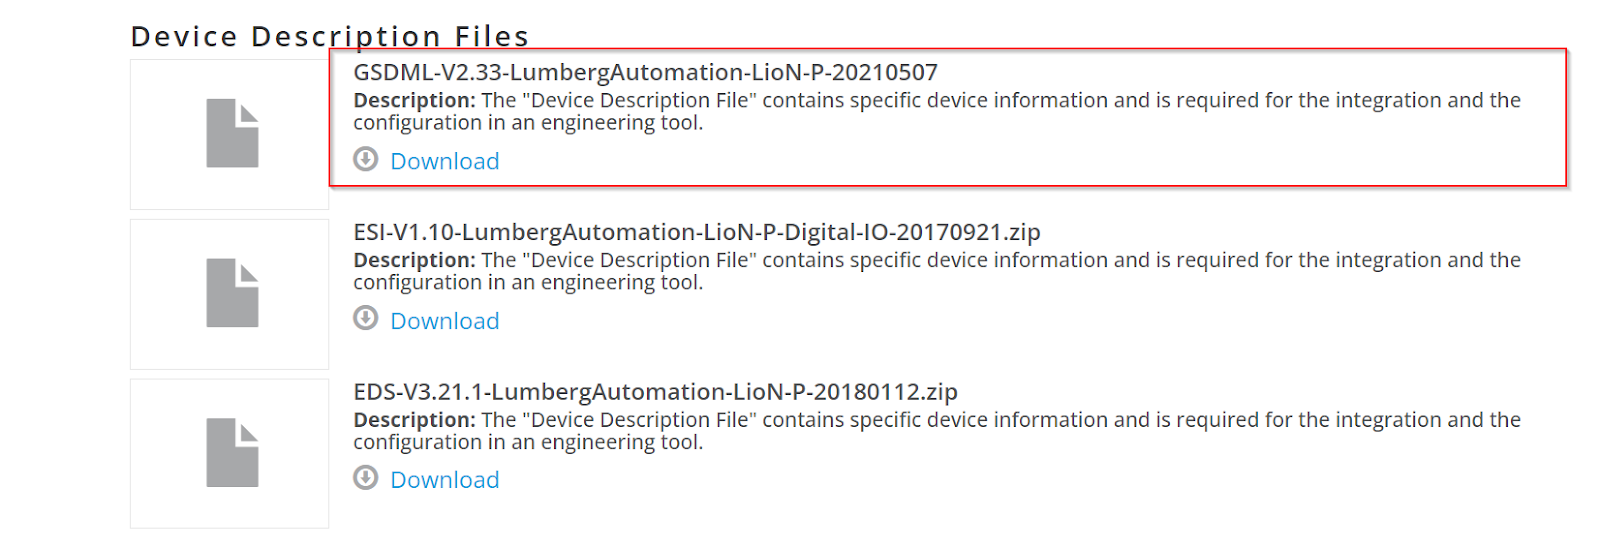
Task: Select the GSDML-V2.33-LumbergAutomation-LioN-P-20210507 title
Action: click(x=645, y=72)
